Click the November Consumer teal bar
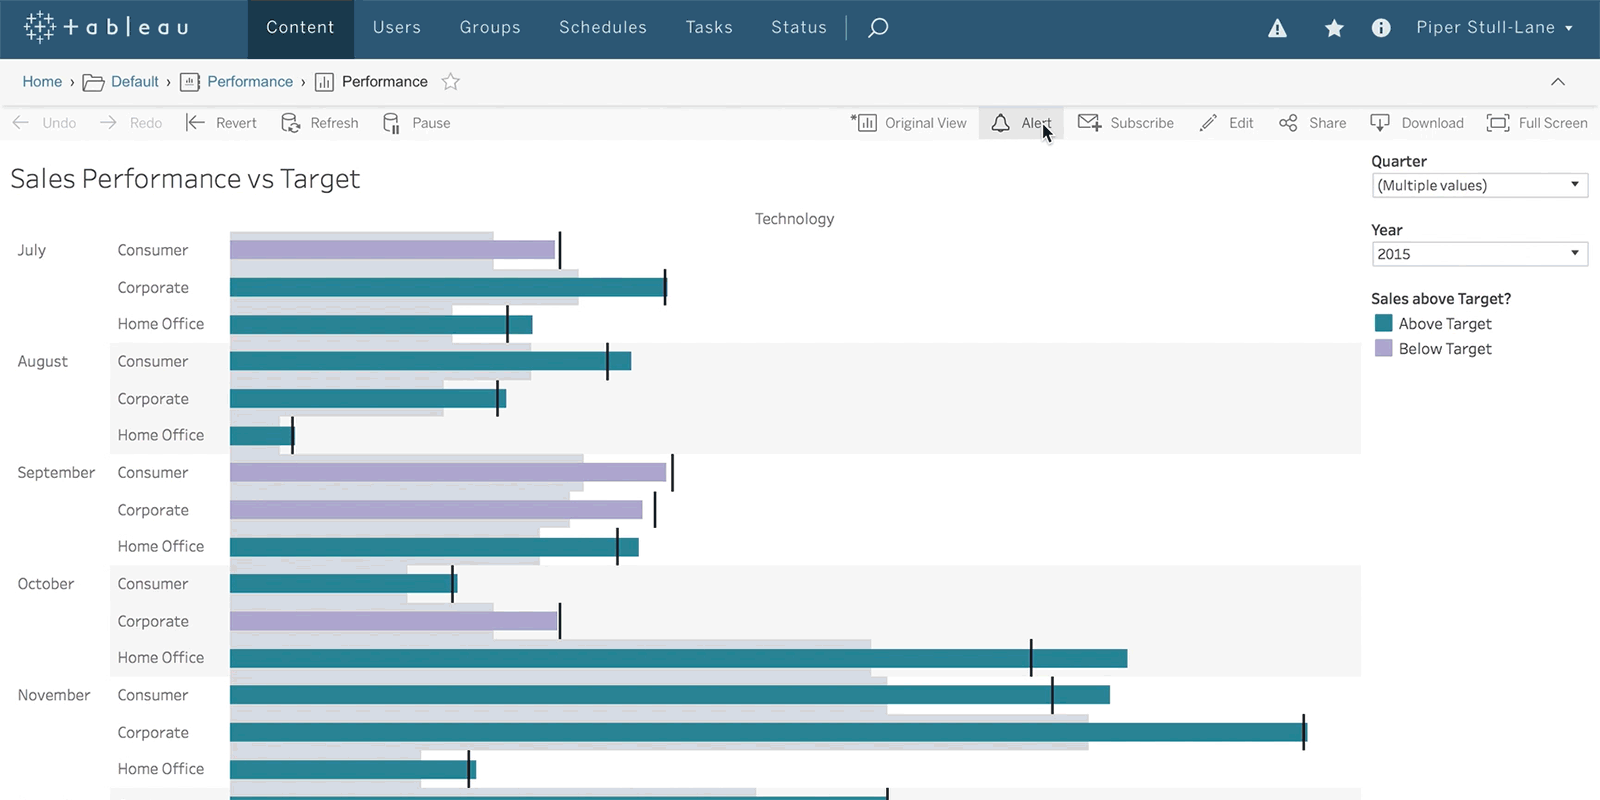This screenshot has width=1600, height=800. coord(670,695)
